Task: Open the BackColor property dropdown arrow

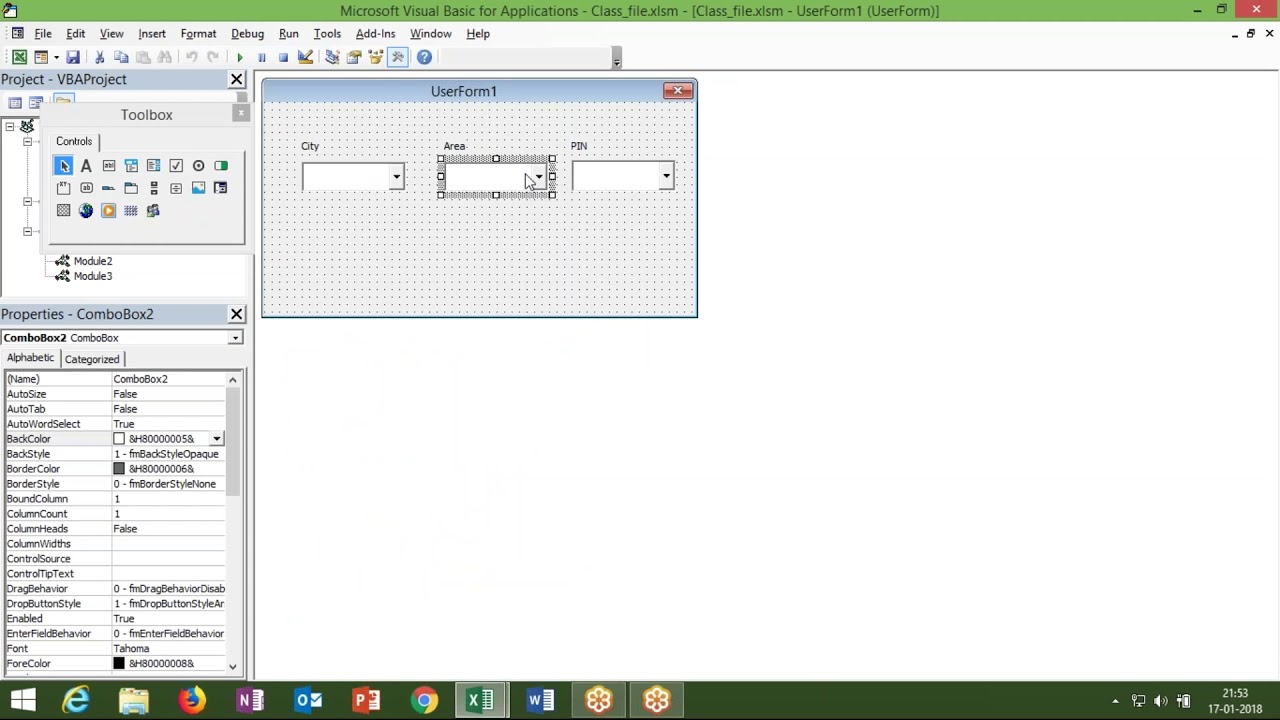Action: coord(216,439)
